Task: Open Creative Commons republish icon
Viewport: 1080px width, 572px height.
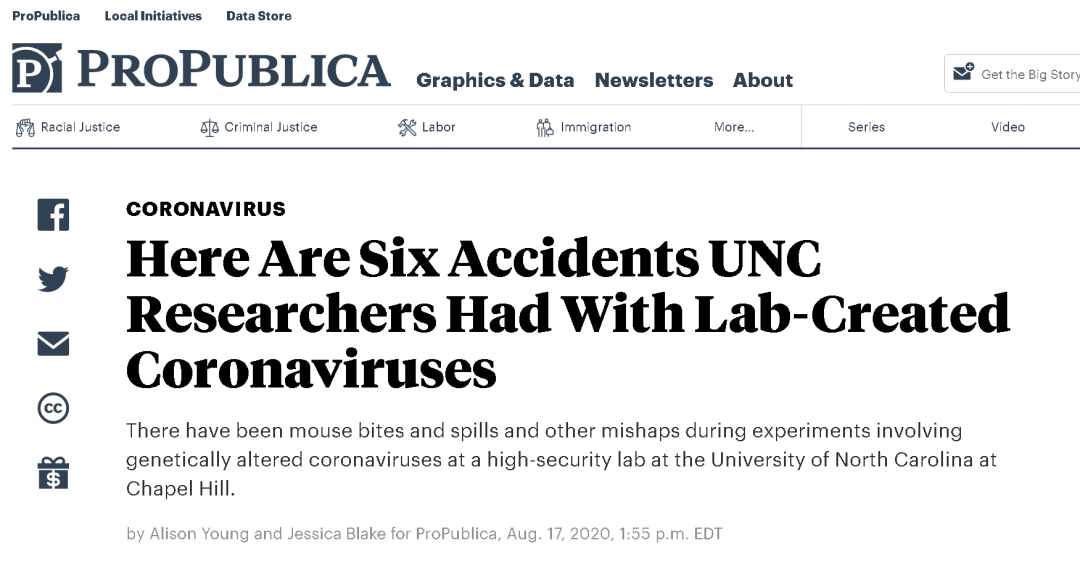Action: coord(53,408)
